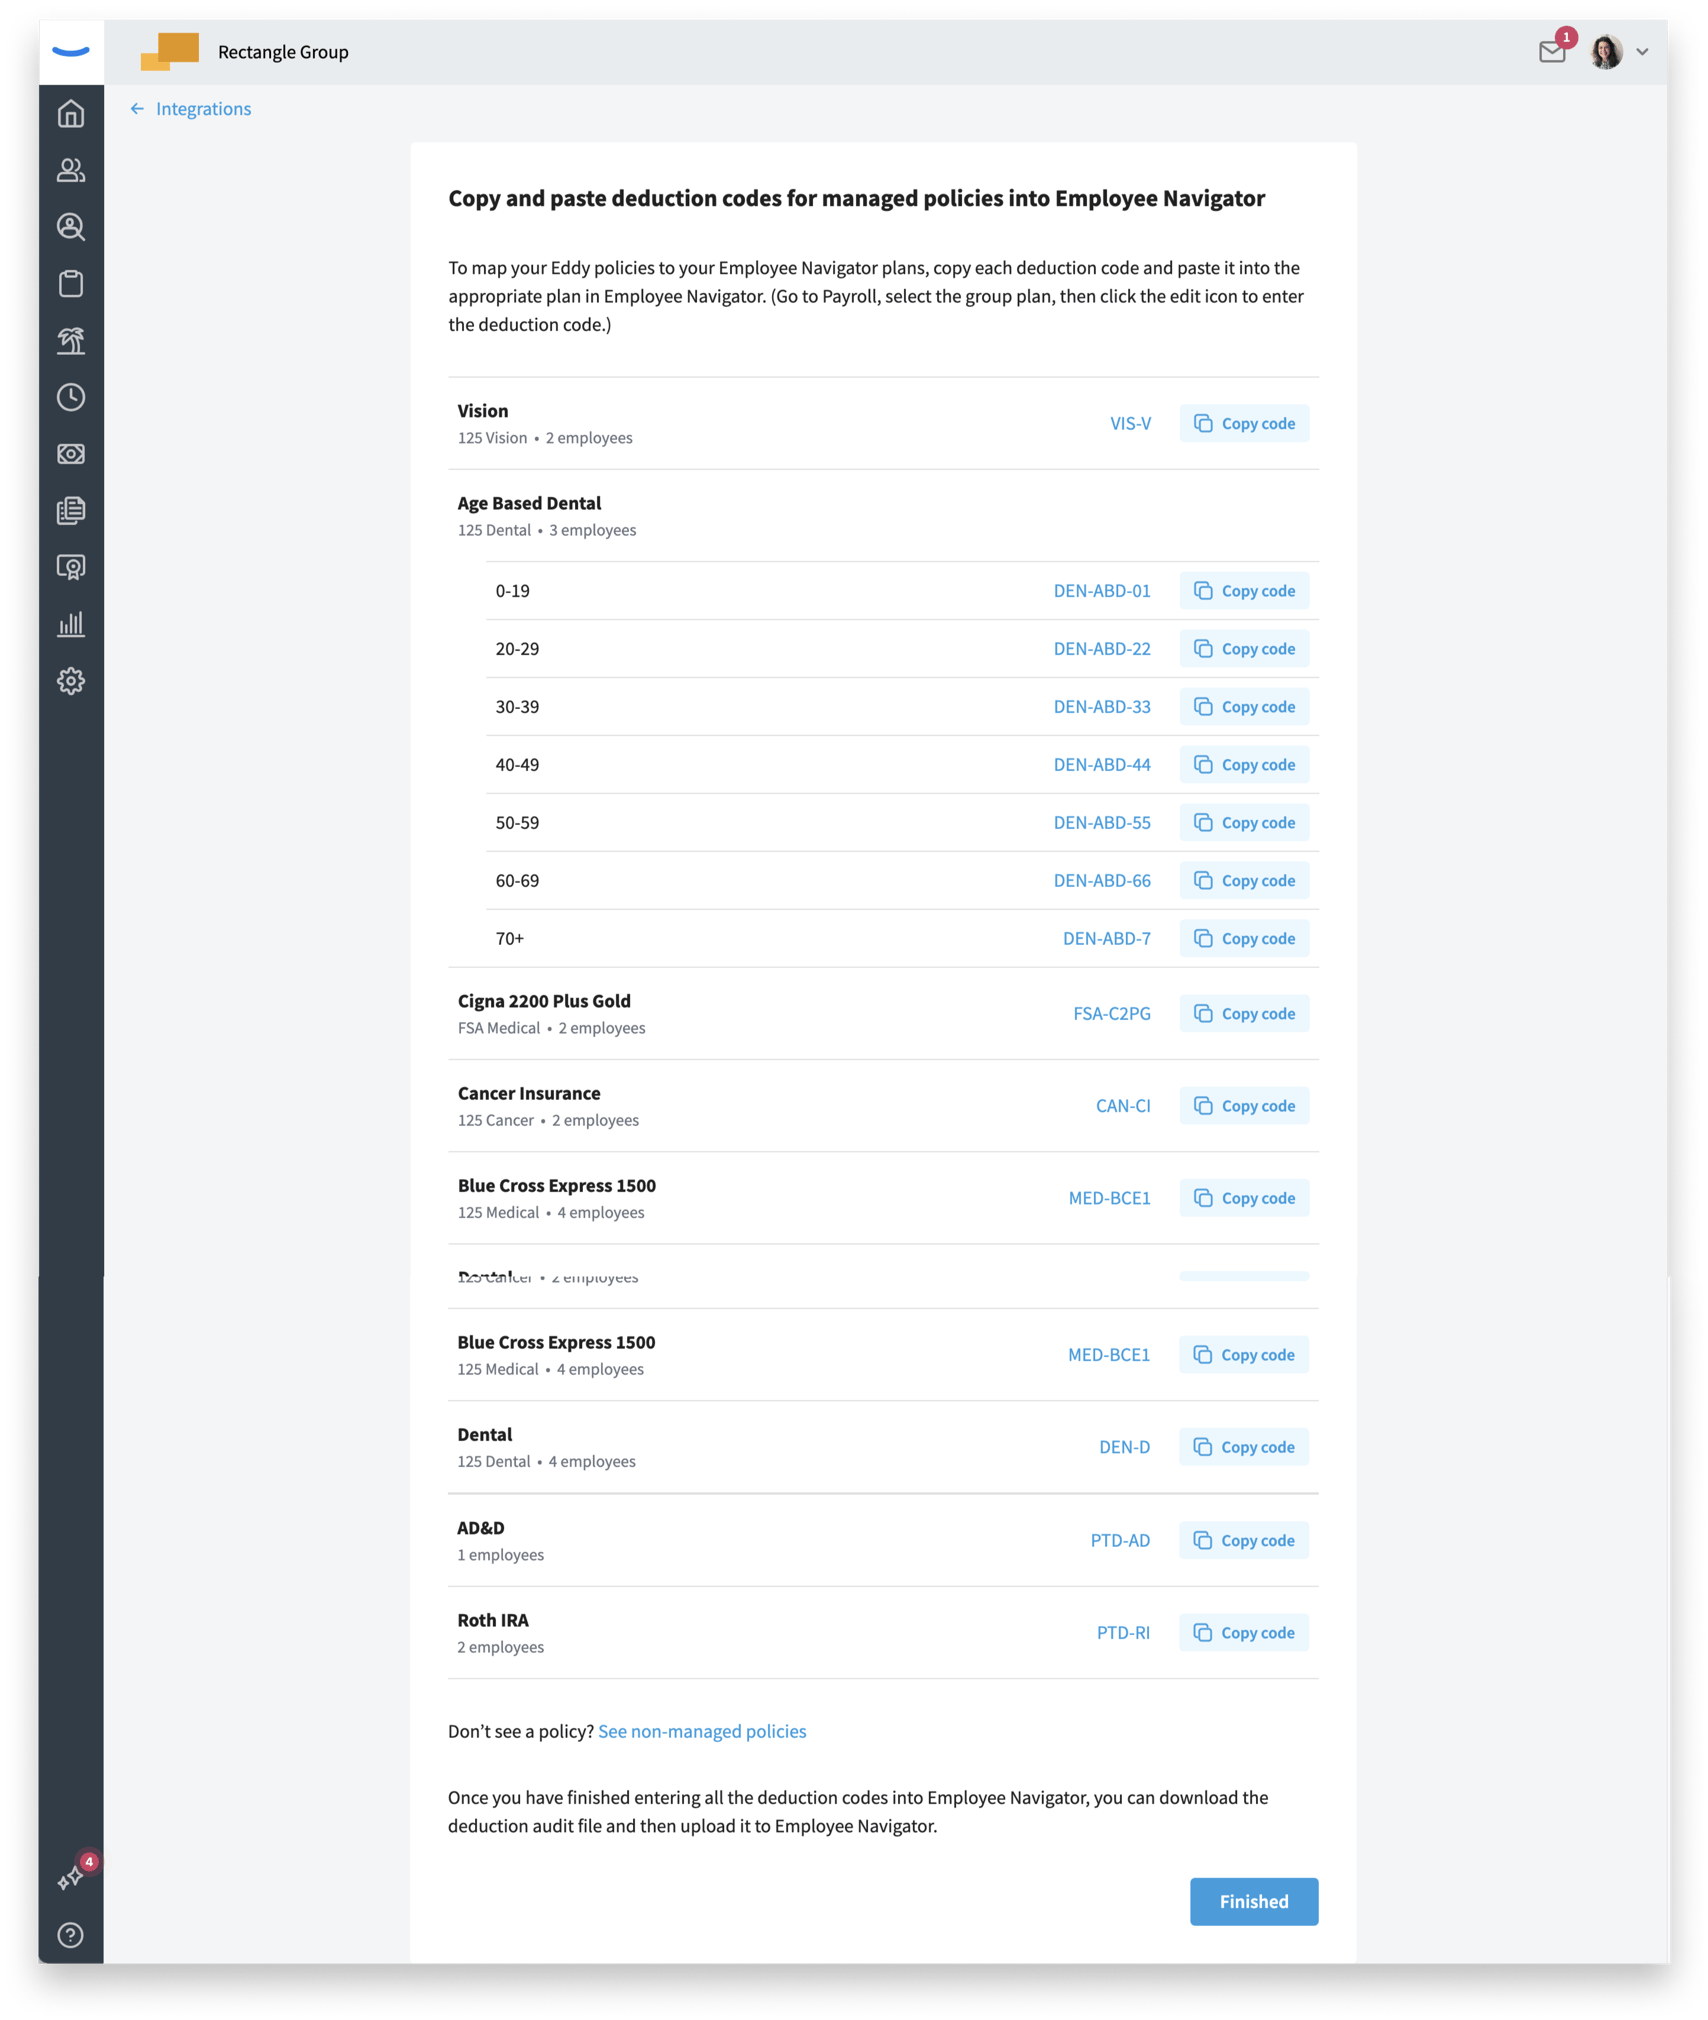
Task: Click the Training certificate icon in sidebar
Action: pyautogui.click(x=71, y=567)
